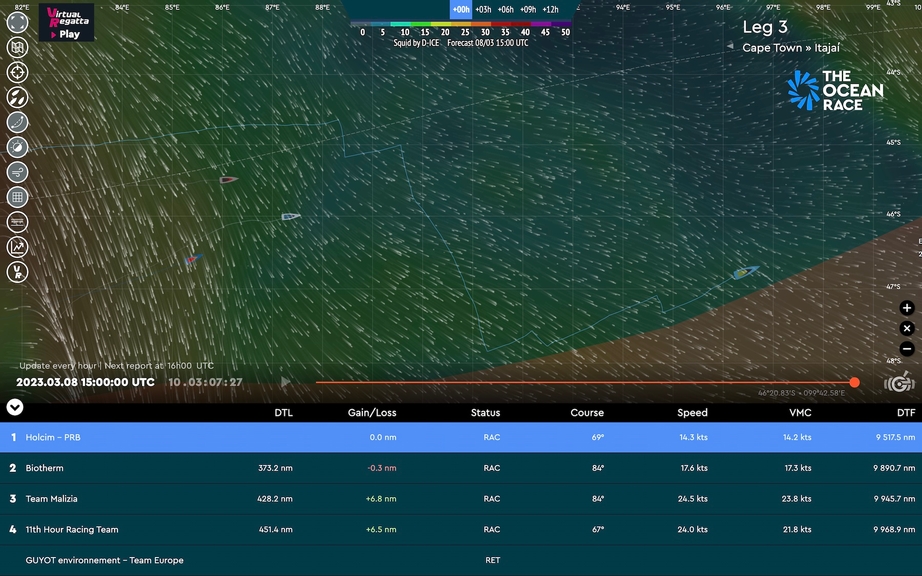Click the boats display icon
Viewport: 922px width, 576px height.
click(17, 97)
